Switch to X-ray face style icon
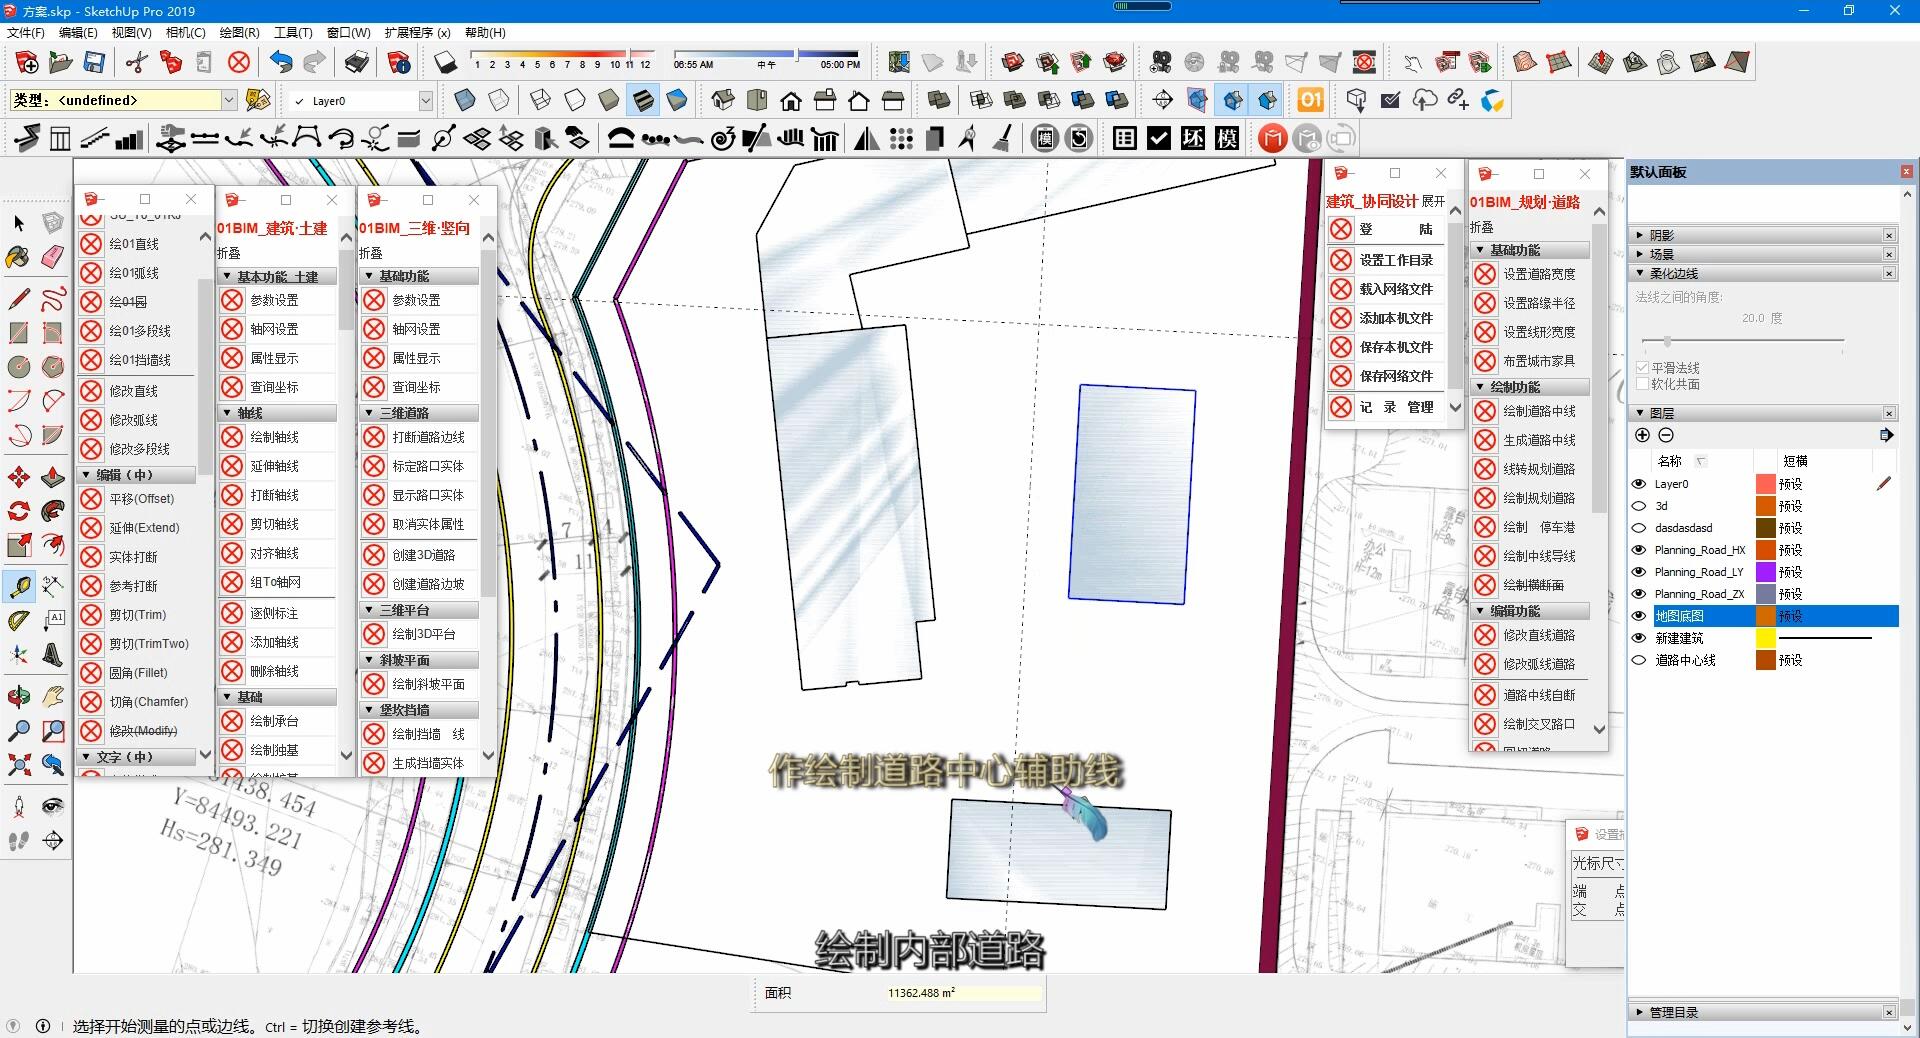Viewport: 1920px width, 1038px height. coord(465,100)
